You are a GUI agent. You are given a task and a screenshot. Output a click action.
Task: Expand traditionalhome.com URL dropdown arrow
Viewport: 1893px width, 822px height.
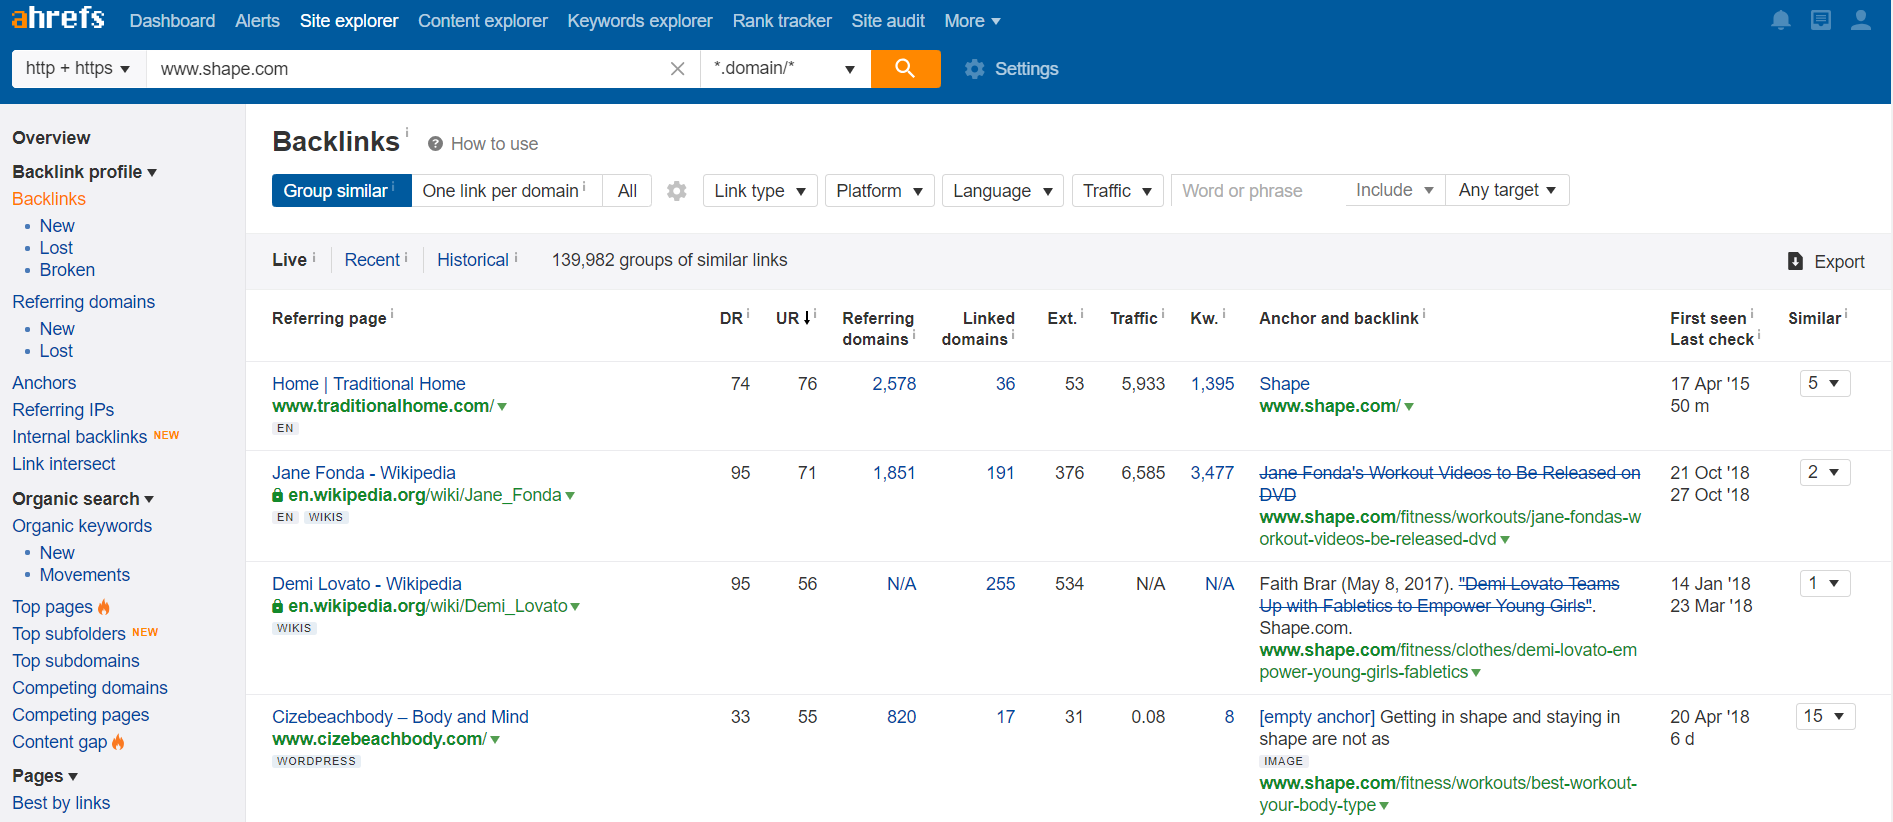[x=502, y=407]
